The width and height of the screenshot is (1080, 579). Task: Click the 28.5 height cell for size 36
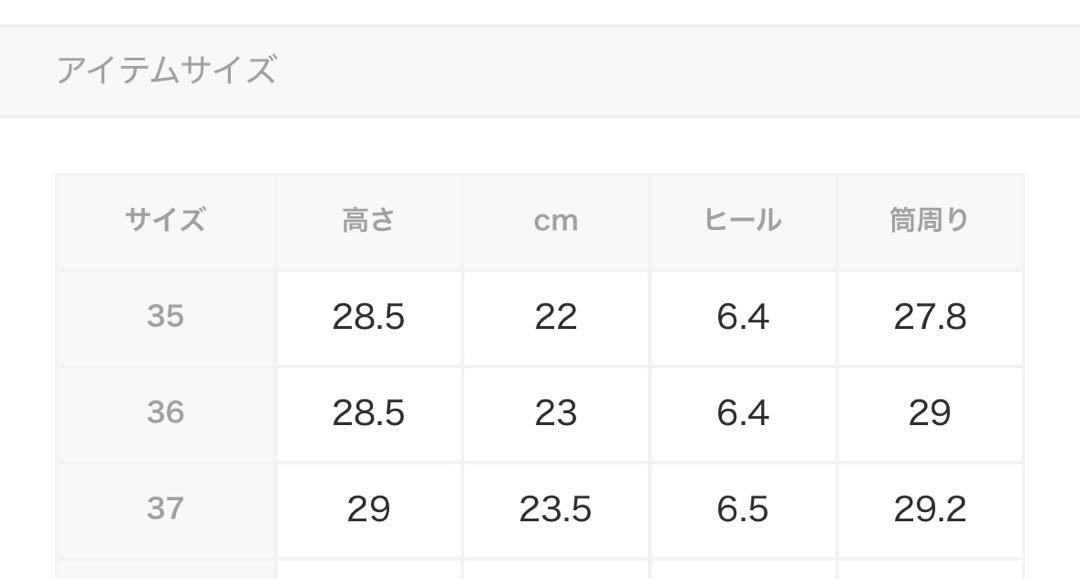(368, 414)
